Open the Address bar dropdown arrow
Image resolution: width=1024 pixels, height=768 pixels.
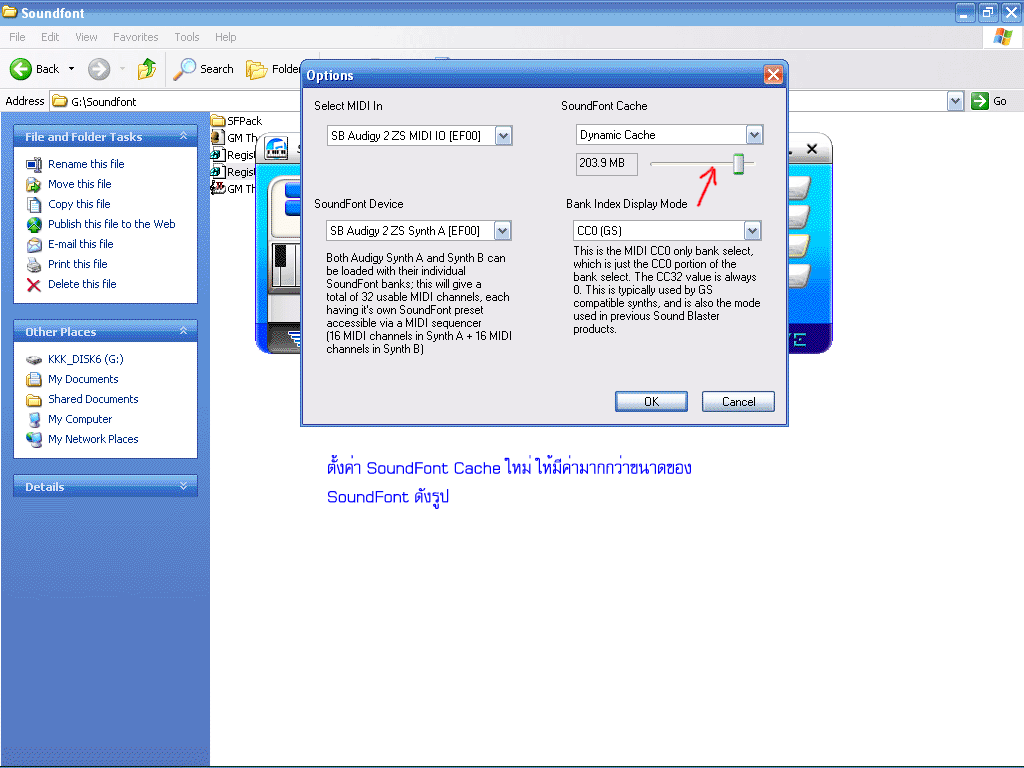tap(955, 101)
